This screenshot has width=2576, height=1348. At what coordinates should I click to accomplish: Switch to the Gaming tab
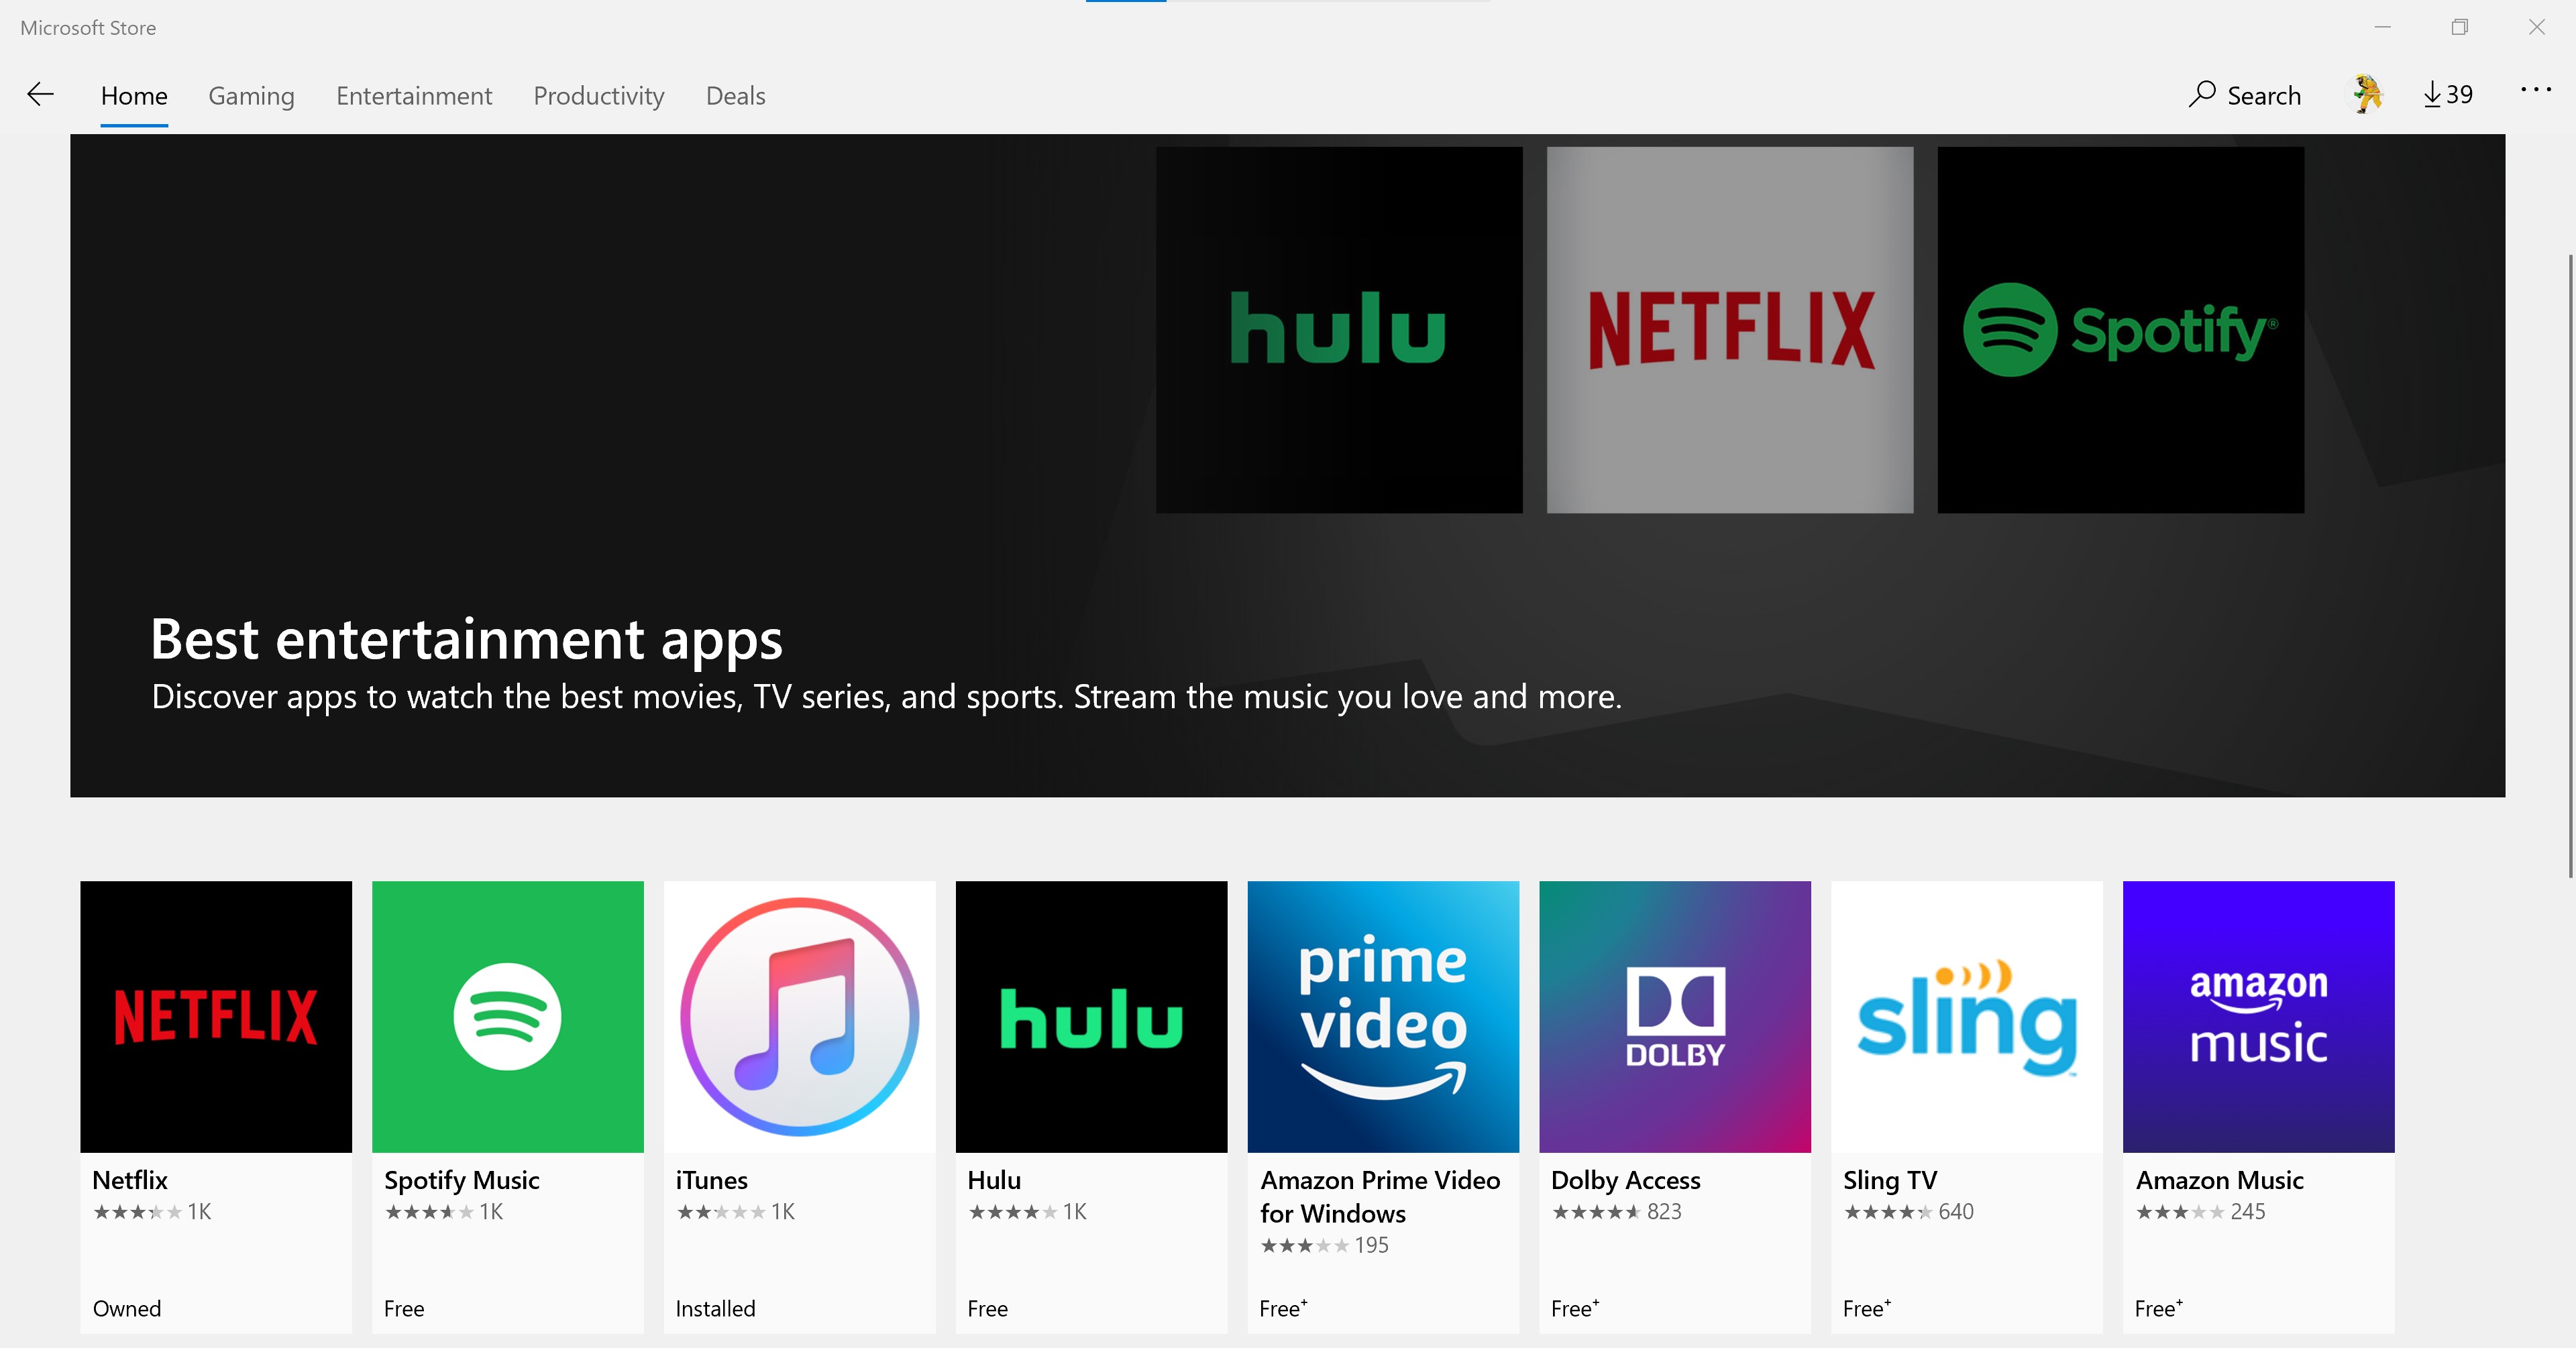(251, 96)
